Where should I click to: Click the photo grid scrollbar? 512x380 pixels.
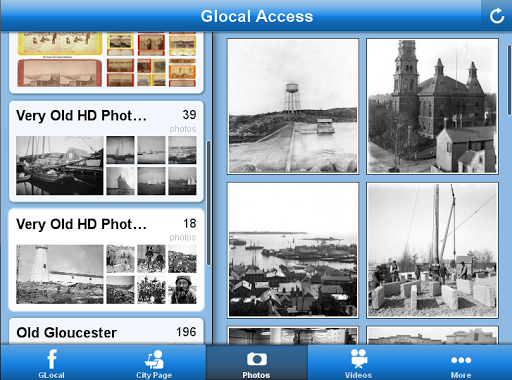pos(509,80)
